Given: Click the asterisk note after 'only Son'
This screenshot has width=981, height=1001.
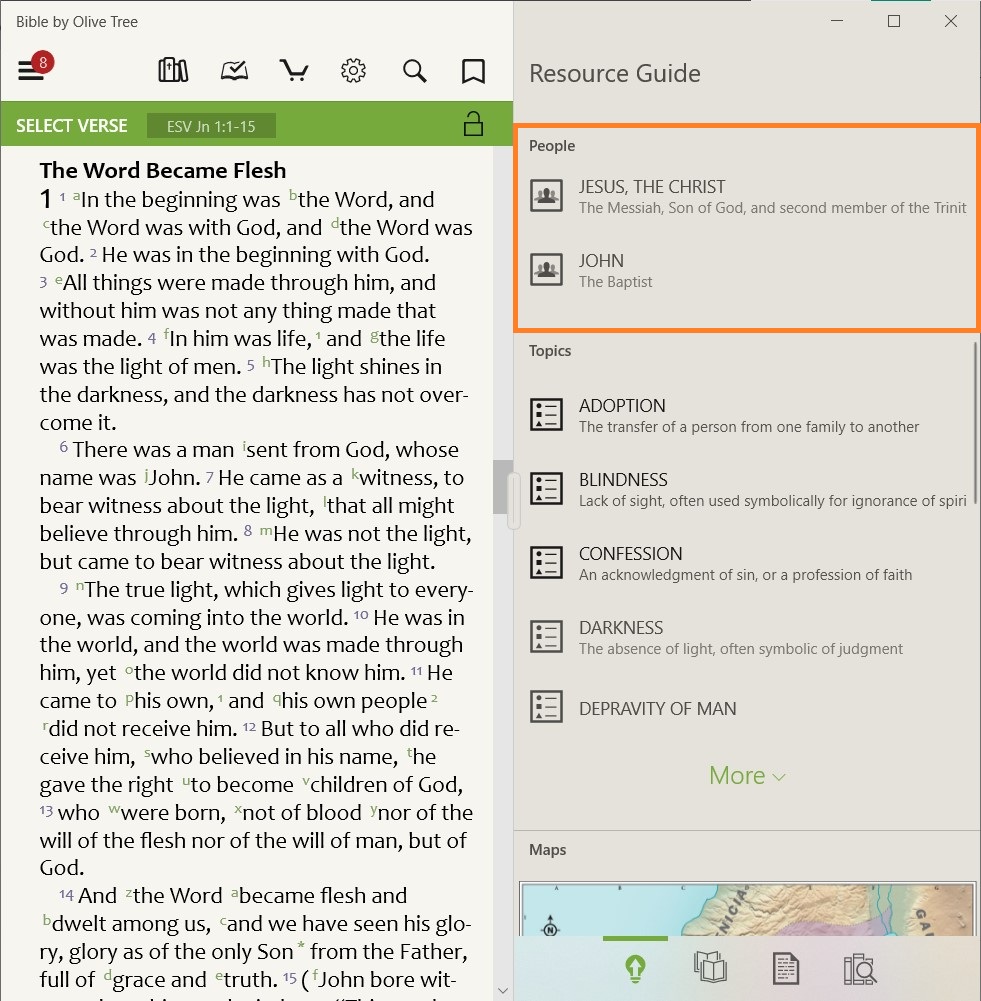Looking at the screenshot, I should point(301,947).
